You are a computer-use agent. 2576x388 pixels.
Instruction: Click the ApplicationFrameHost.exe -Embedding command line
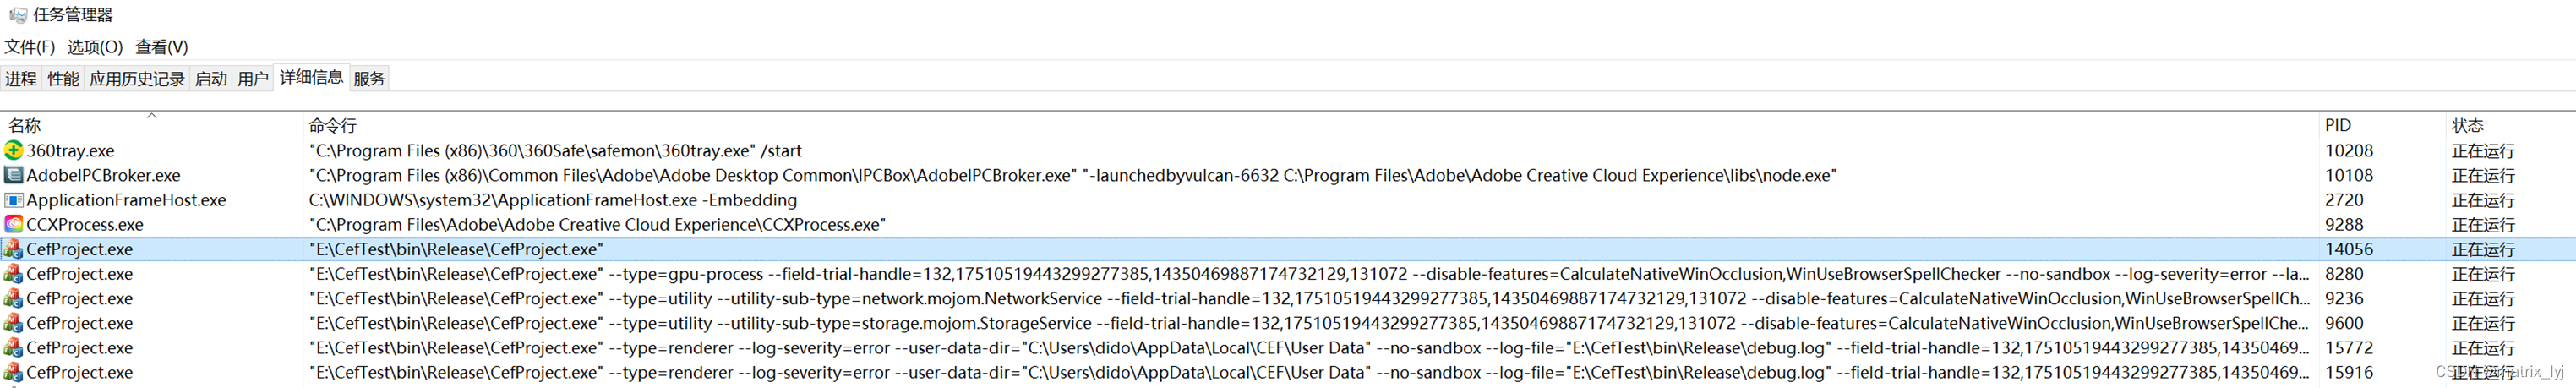pos(553,200)
